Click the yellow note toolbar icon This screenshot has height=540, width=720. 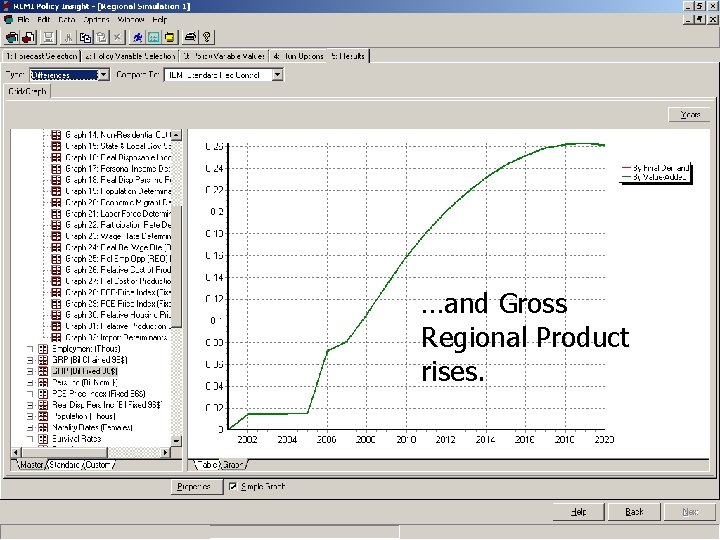169,37
